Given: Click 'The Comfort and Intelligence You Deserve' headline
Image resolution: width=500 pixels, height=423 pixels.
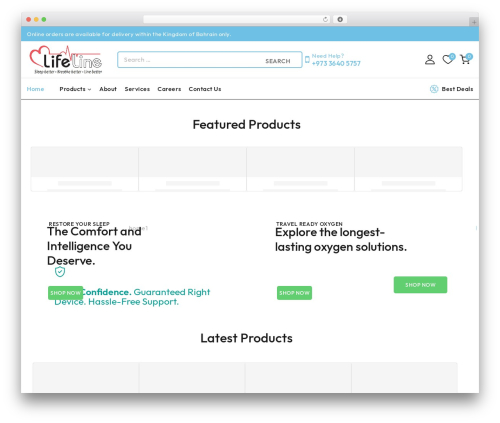Looking at the screenshot, I should click(94, 246).
